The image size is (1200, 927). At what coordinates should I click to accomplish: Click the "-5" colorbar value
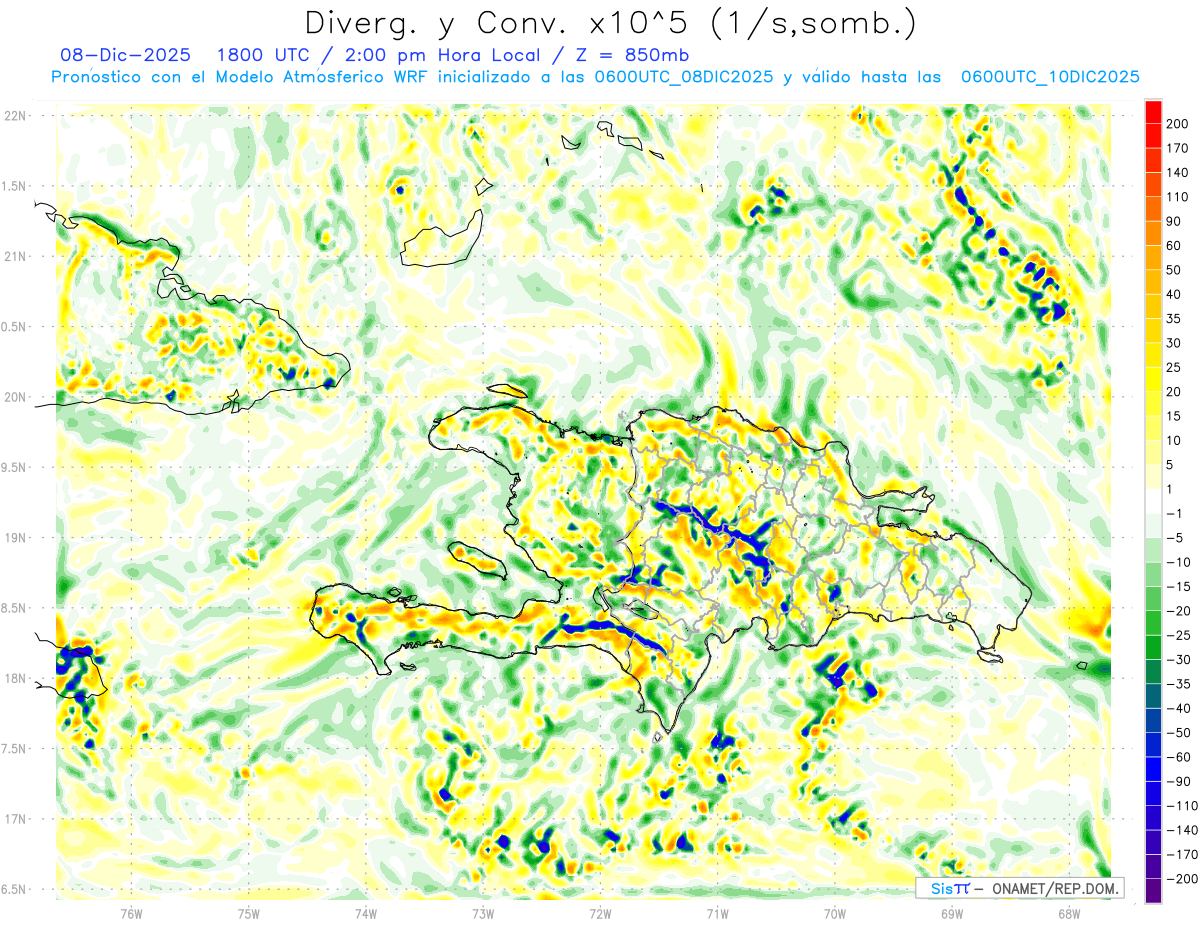[x=1176, y=538]
